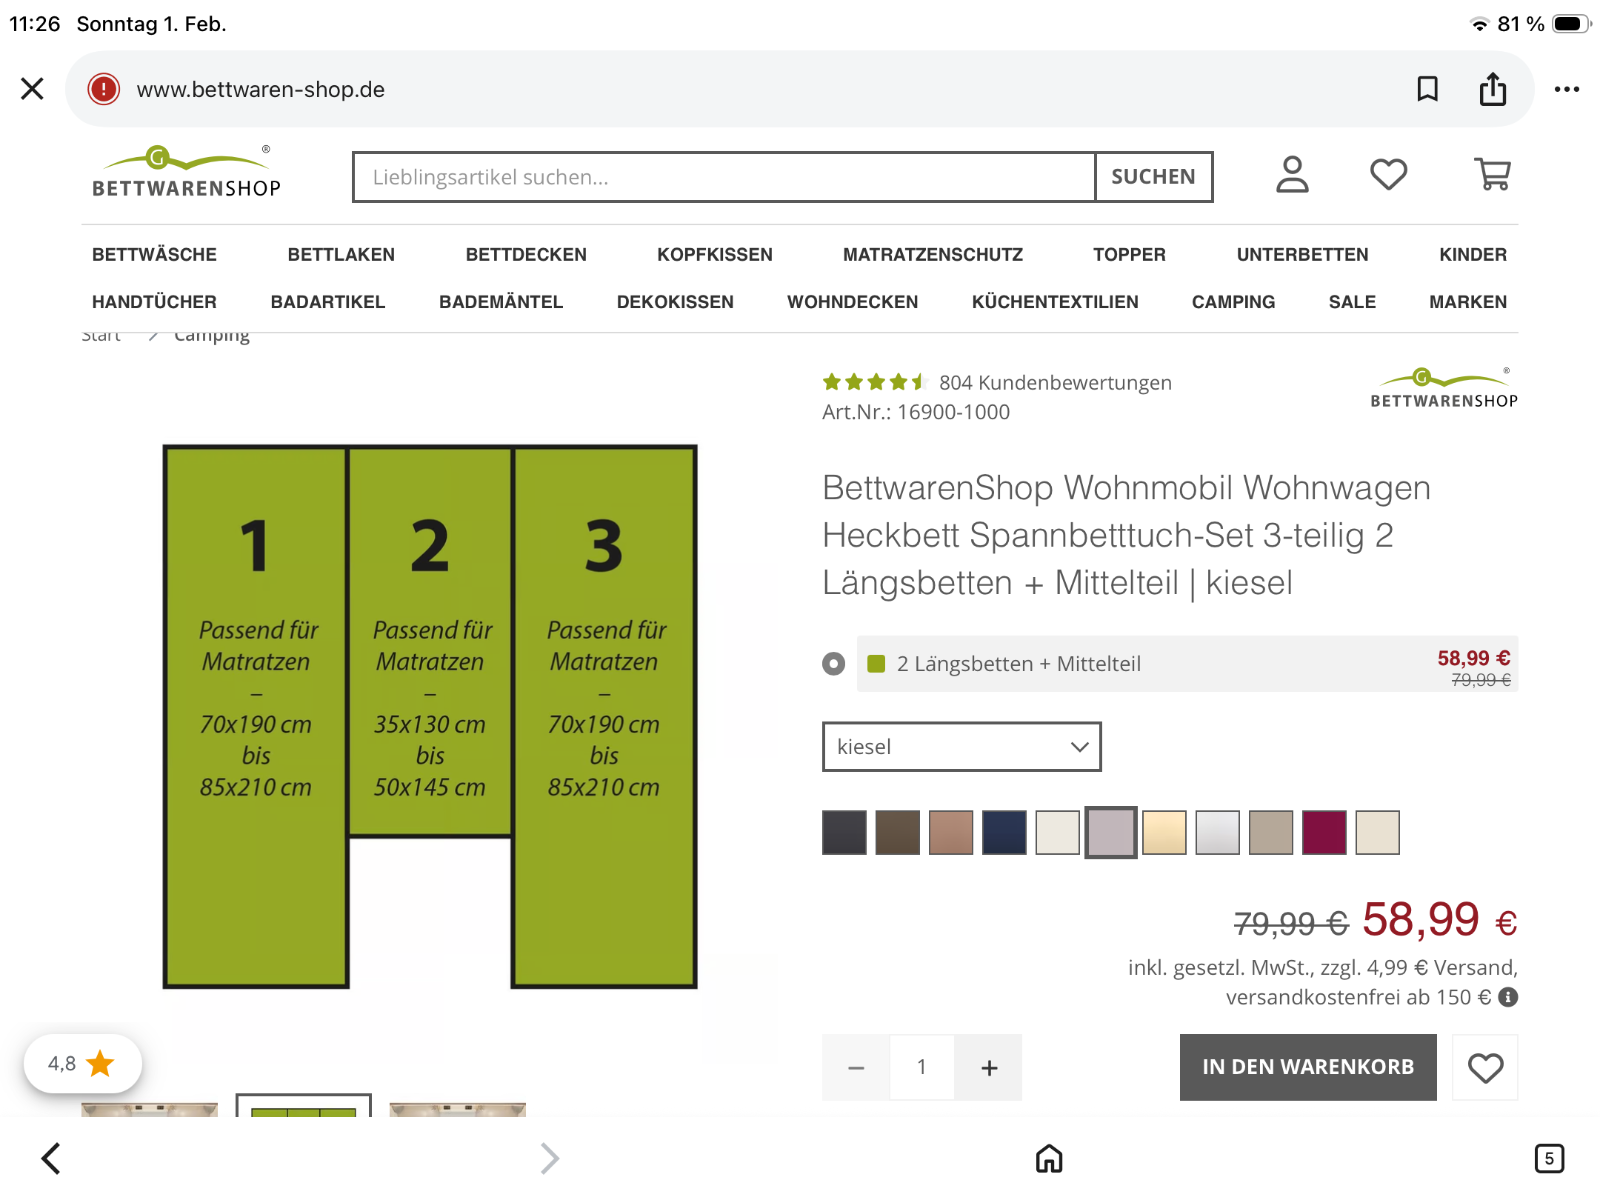Open the user account icon
This screenshot has width=1600, height=1200.
(x=1292, y=175)
